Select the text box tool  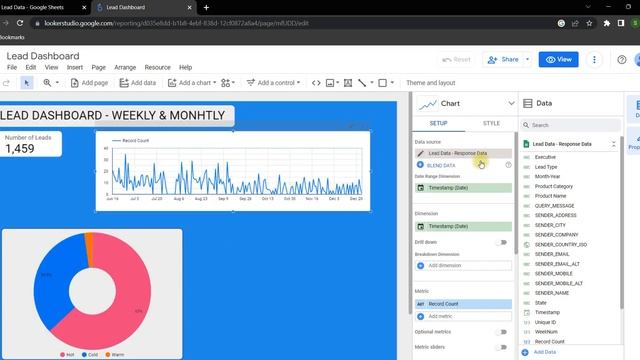click(x=348, y=83)
